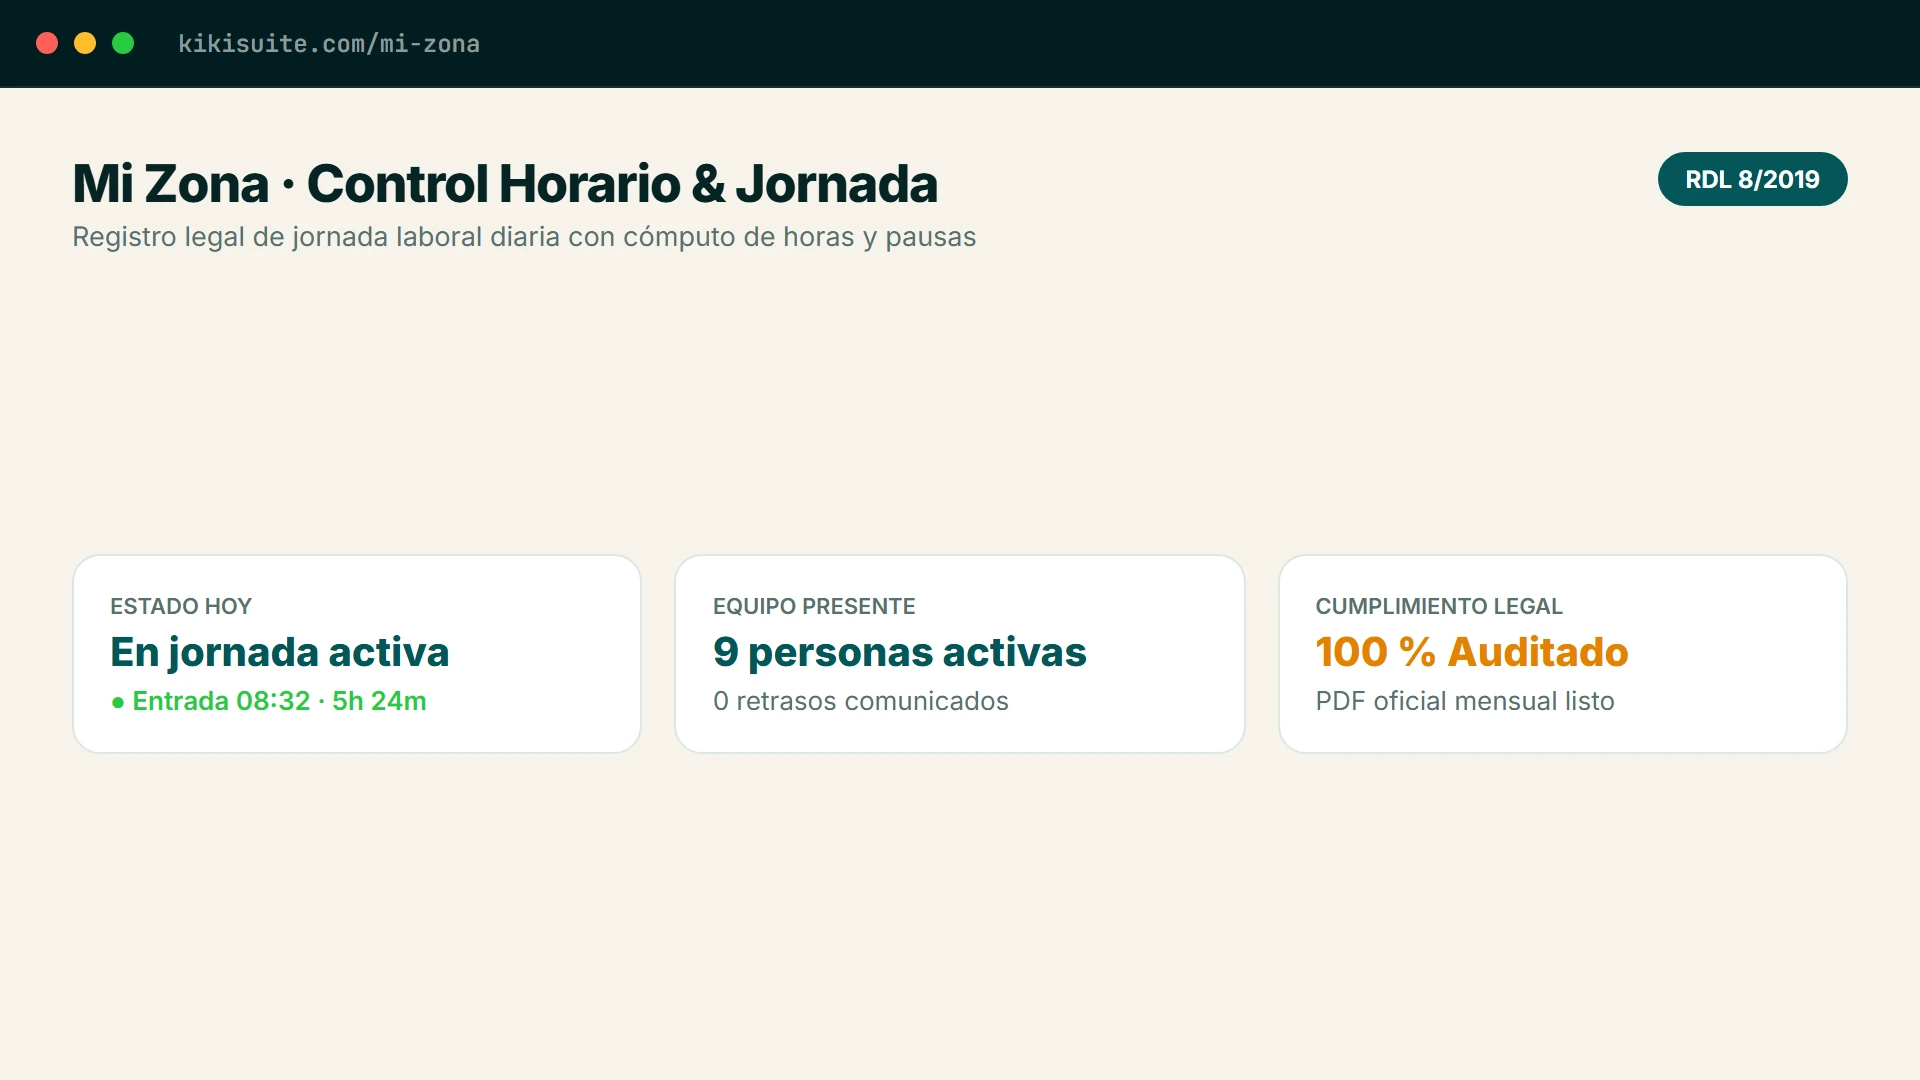Select the kikisuite.com/mi-zona address text
The width and height of the screenshot is (1920, 1080).
[x=329, y=44]
